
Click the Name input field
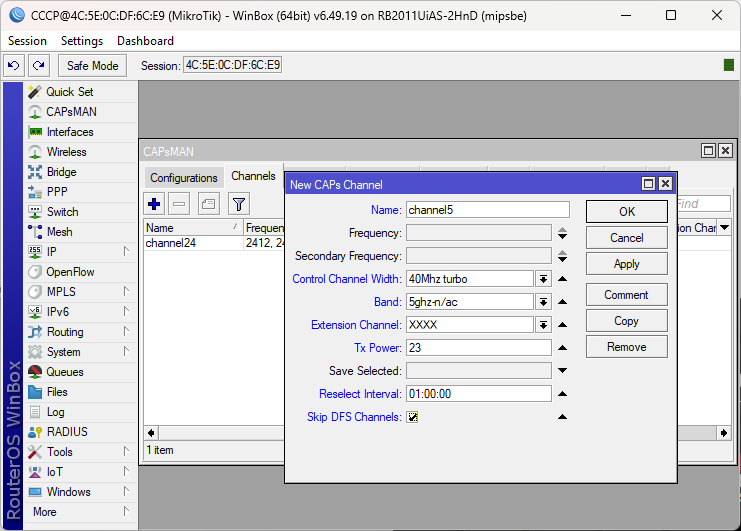(x=488, y=210)
